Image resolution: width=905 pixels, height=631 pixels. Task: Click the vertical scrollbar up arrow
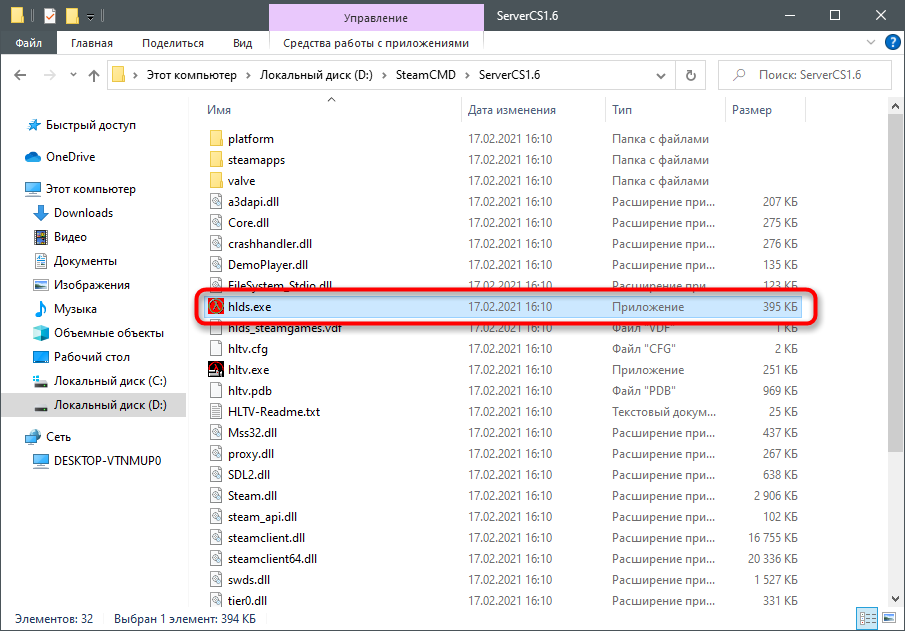coord(895,107)
